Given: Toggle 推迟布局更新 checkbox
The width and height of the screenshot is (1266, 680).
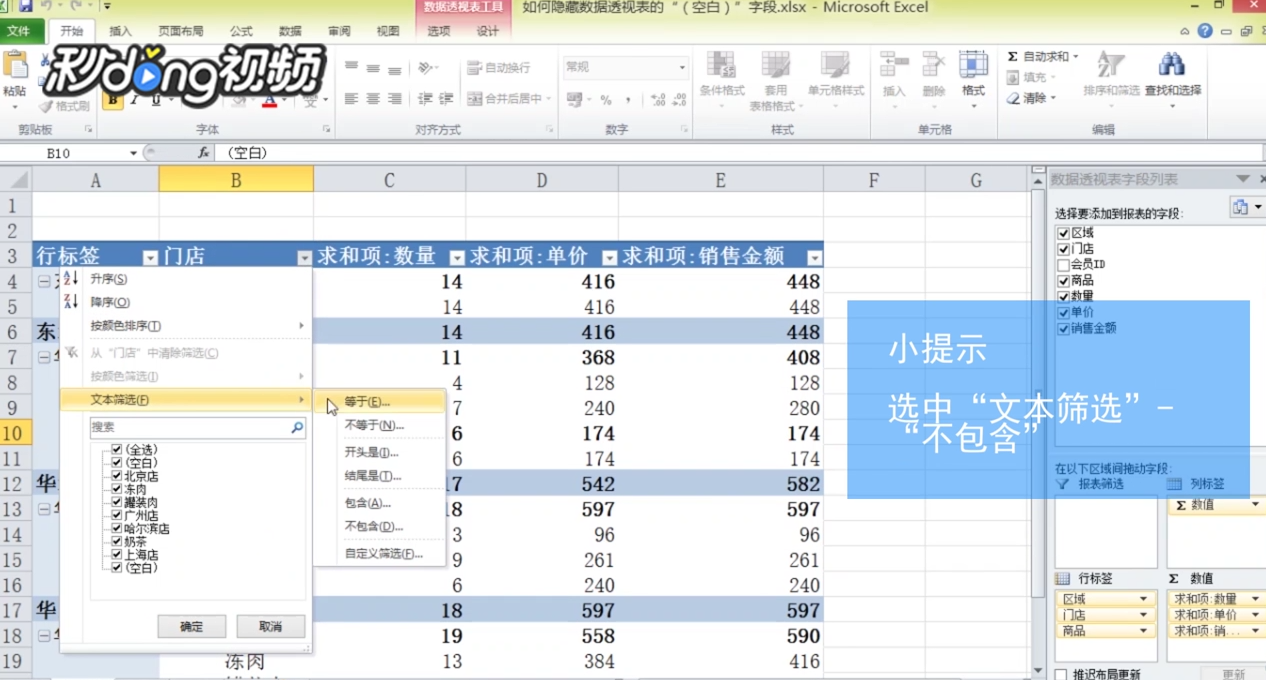Looking at the screenshot, I should 1061,674.
